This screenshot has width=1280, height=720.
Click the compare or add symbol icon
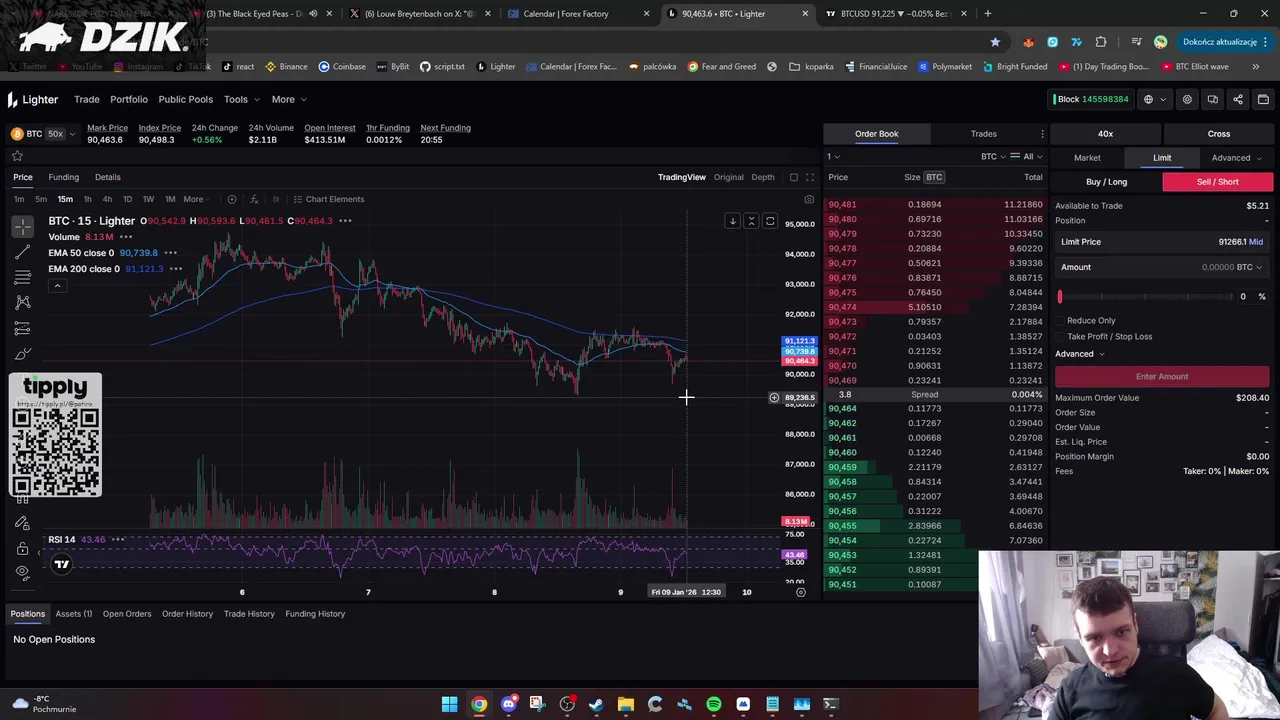point(232,199)
